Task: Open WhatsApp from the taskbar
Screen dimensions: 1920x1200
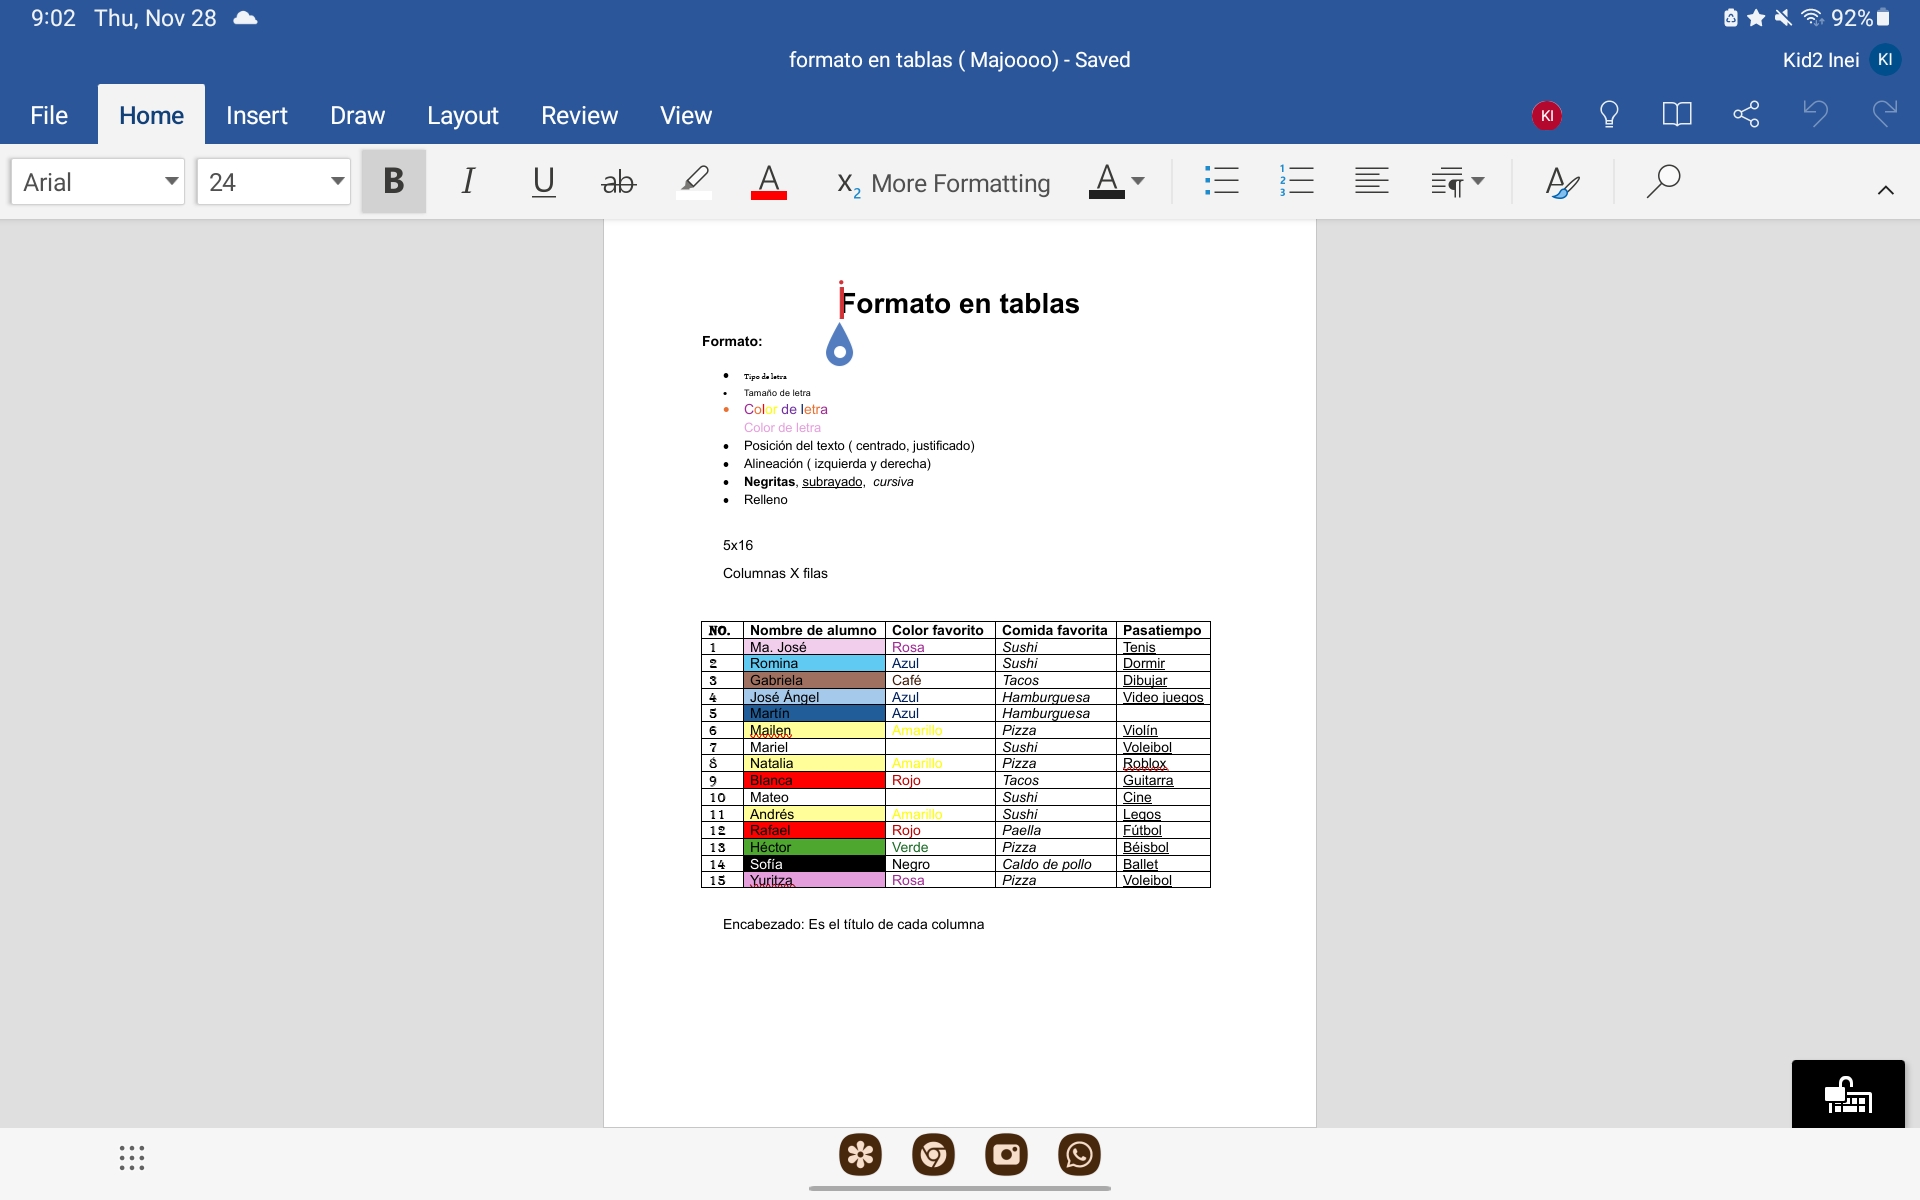Action: tap(1079, 1155)
